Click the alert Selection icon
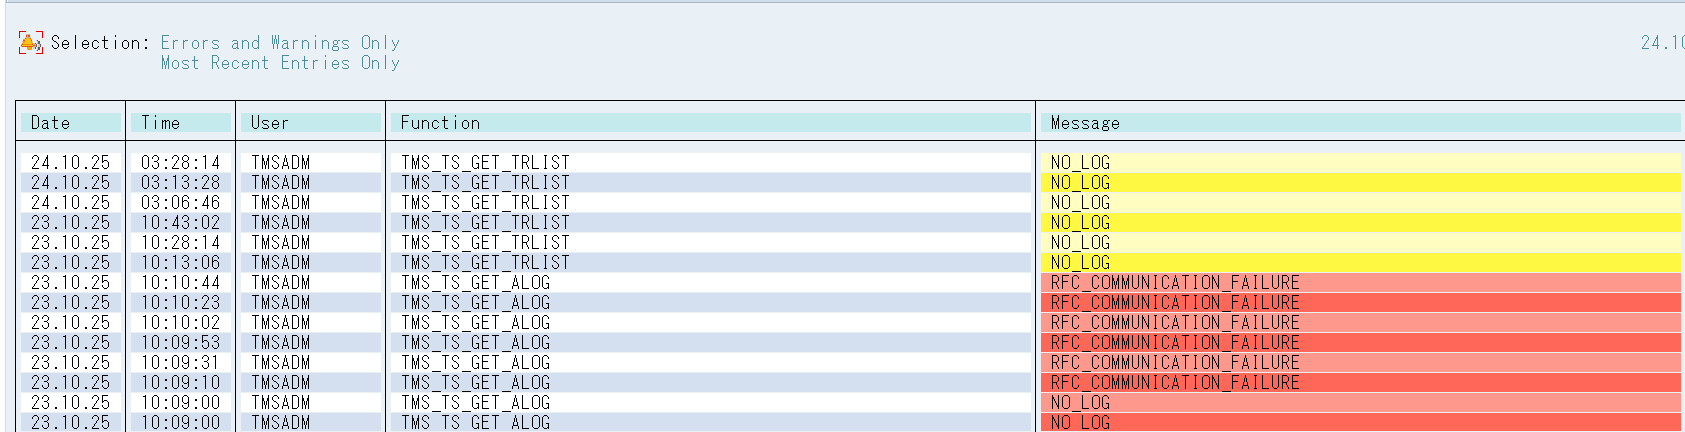This screenshot has width=1685, height=432. pos(31,43)
